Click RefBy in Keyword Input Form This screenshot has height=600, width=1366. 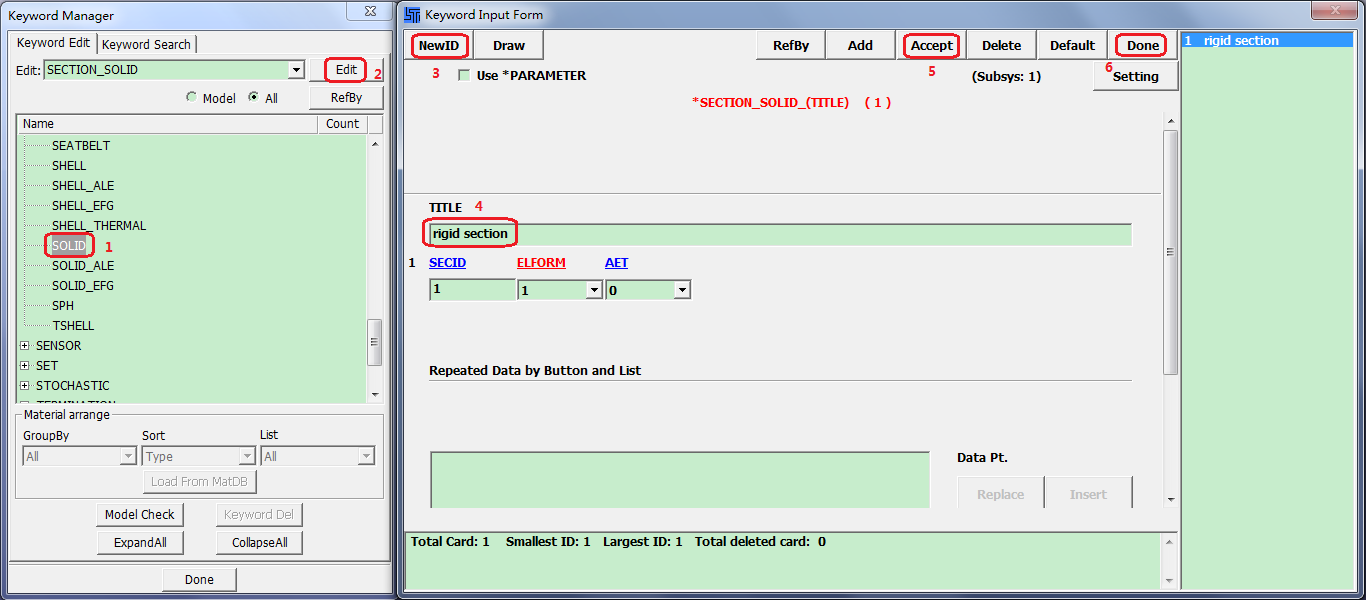791,45
